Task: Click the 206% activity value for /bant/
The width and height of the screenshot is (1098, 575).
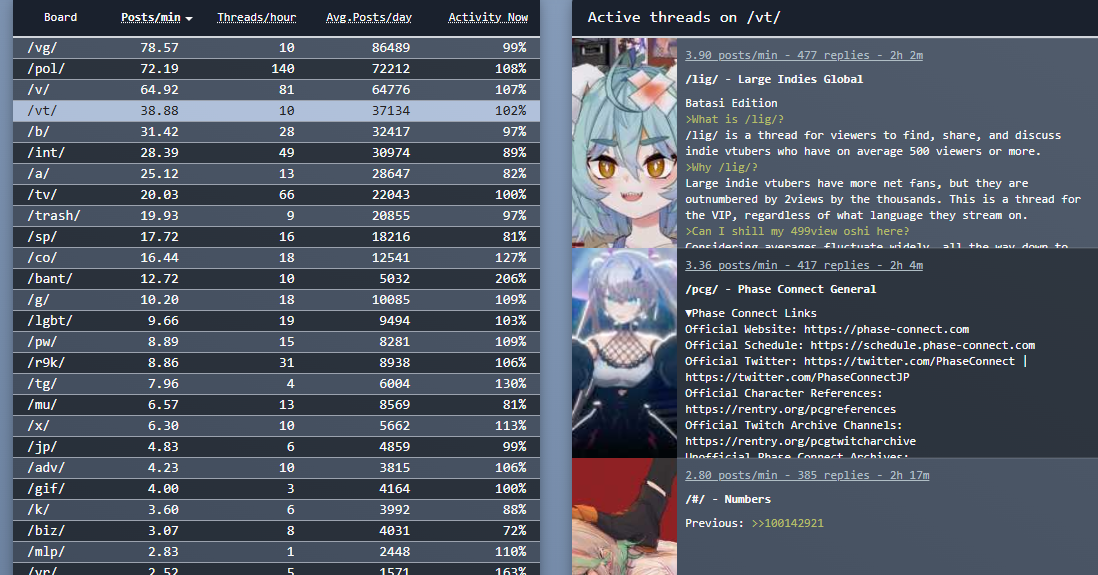Action: 510,279
